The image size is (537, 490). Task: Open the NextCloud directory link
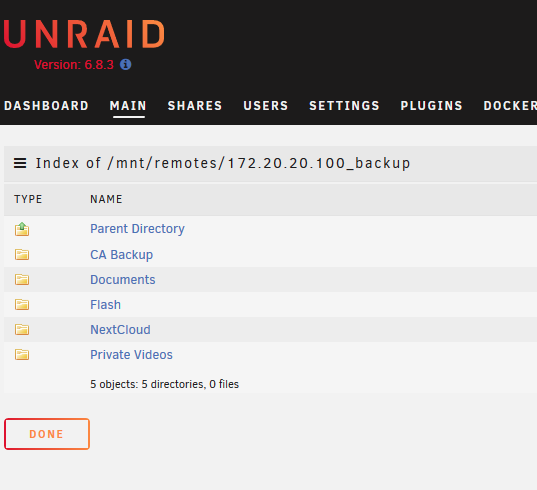click(x=120, y=330)
